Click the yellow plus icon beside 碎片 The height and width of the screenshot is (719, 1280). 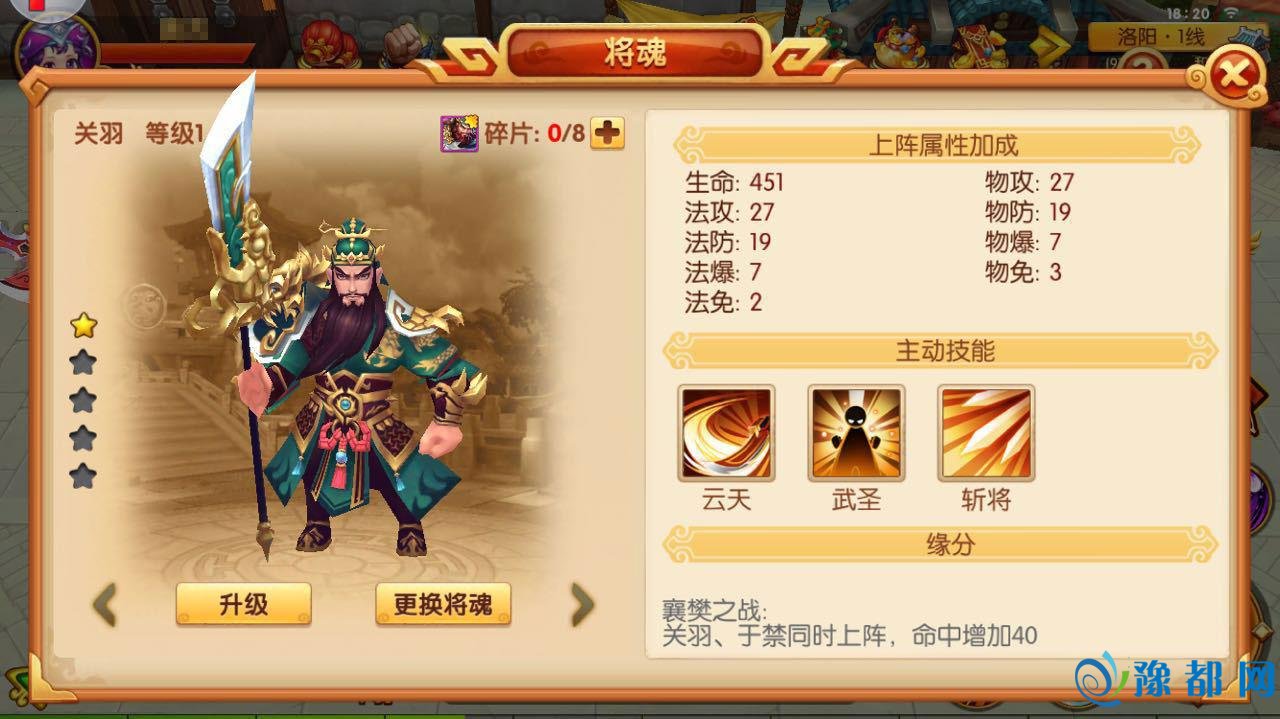pyautogui.click(x=607, y=133)
